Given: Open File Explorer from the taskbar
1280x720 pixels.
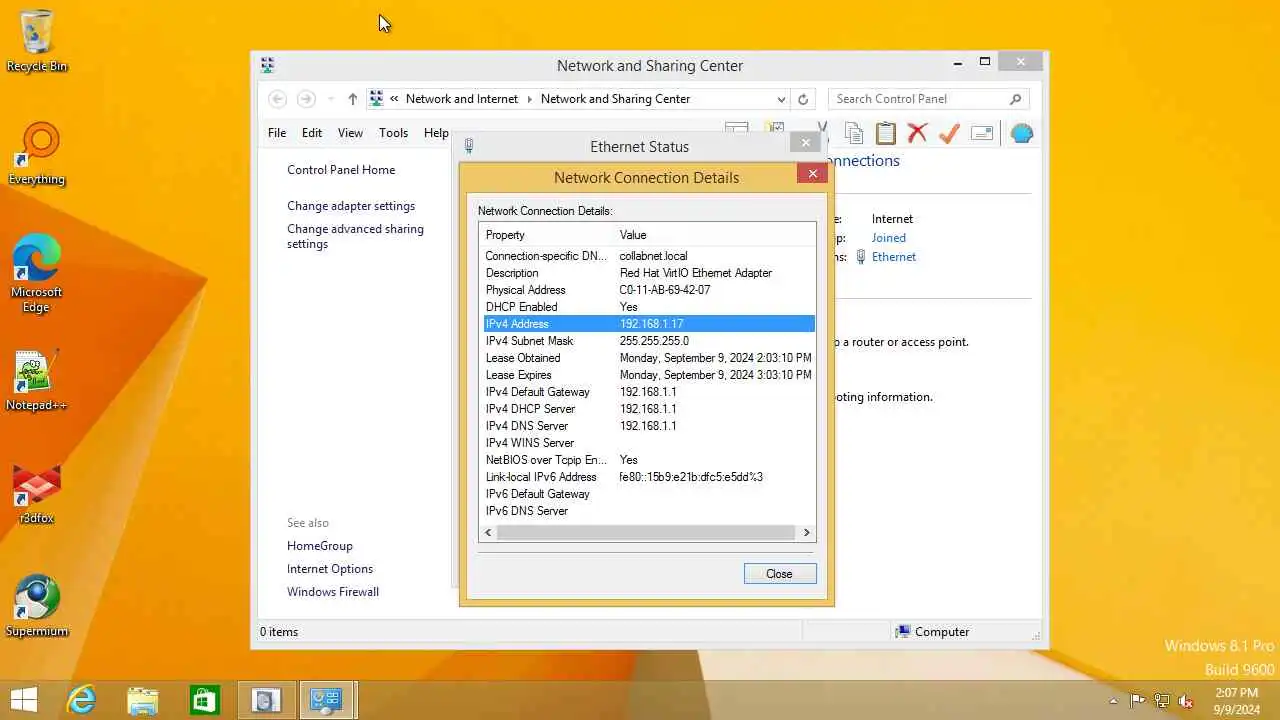Looking at the screenshot, I should (x=142, y=700).
